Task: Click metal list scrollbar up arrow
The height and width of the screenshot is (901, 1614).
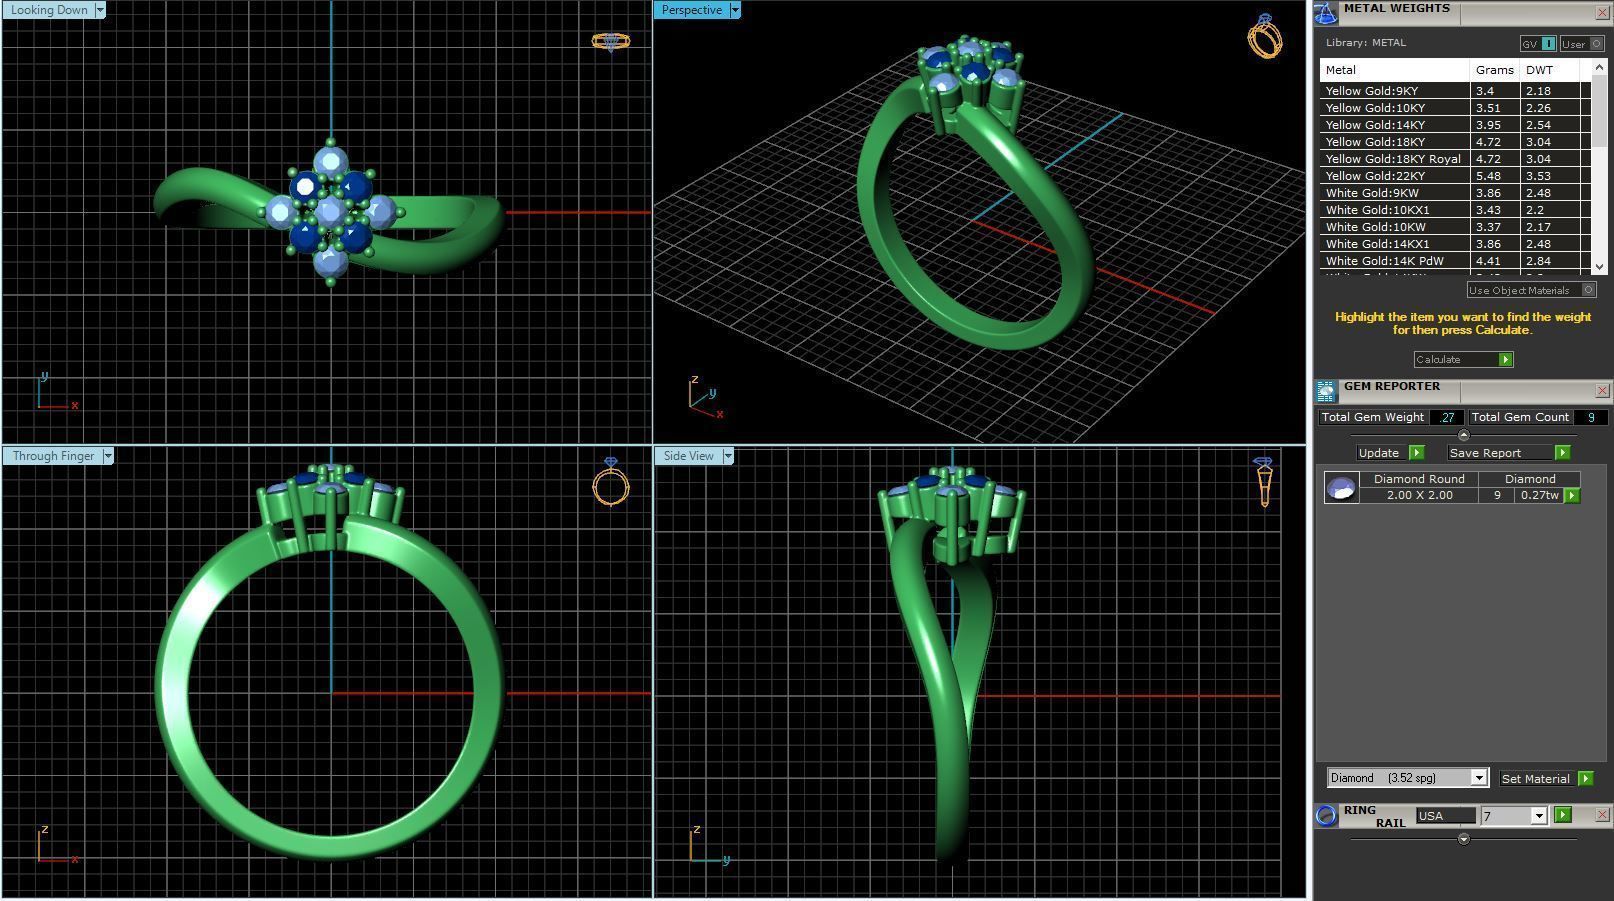Action: tap(1599, 67)
